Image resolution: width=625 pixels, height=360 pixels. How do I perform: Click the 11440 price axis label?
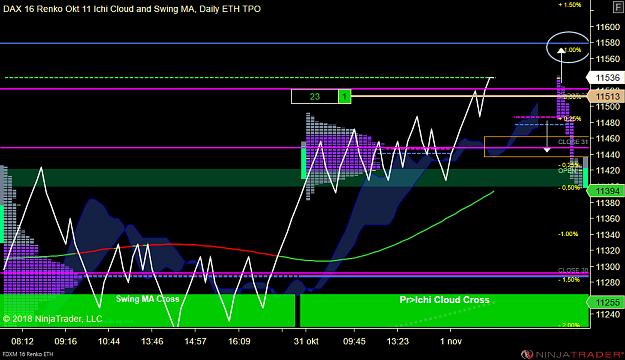[608, 155]
